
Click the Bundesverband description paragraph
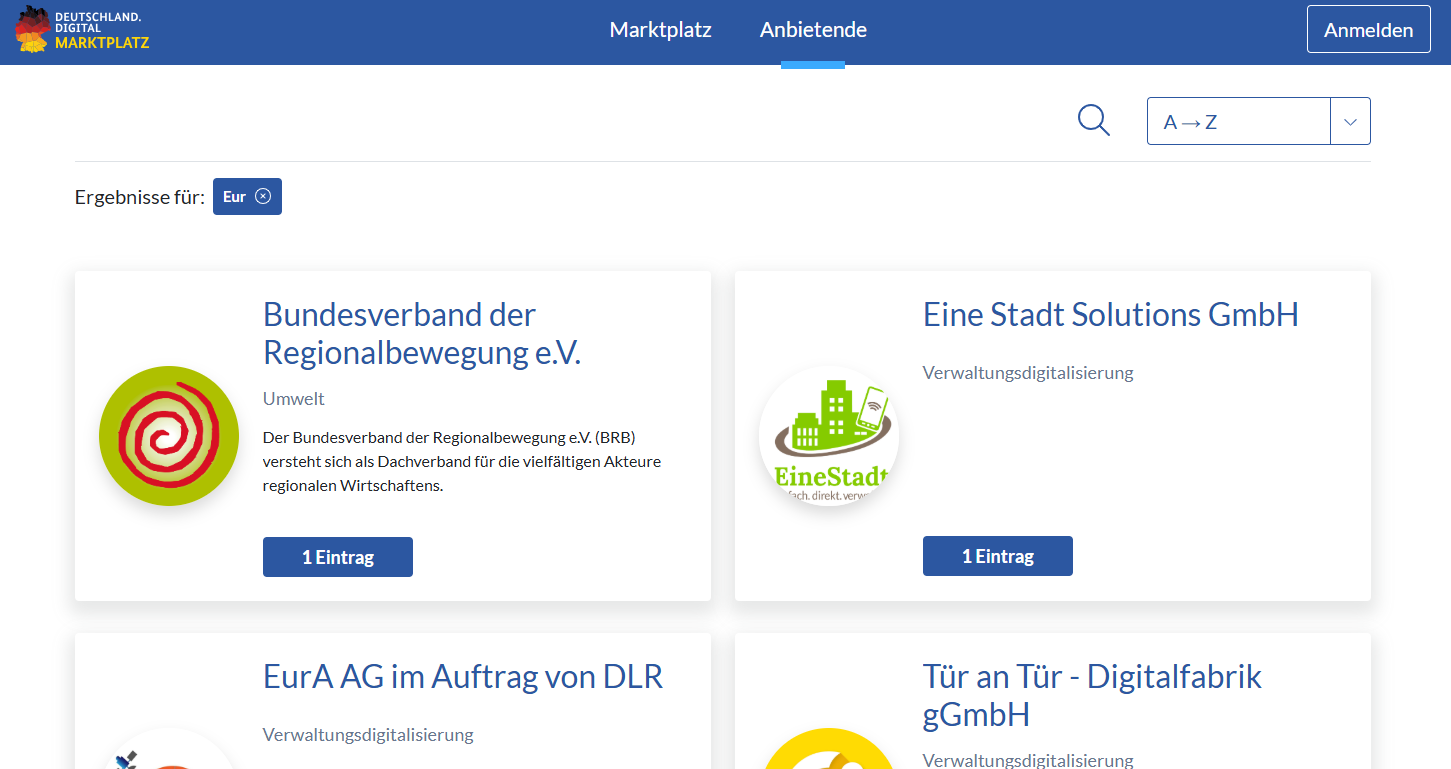click(462, 462)
